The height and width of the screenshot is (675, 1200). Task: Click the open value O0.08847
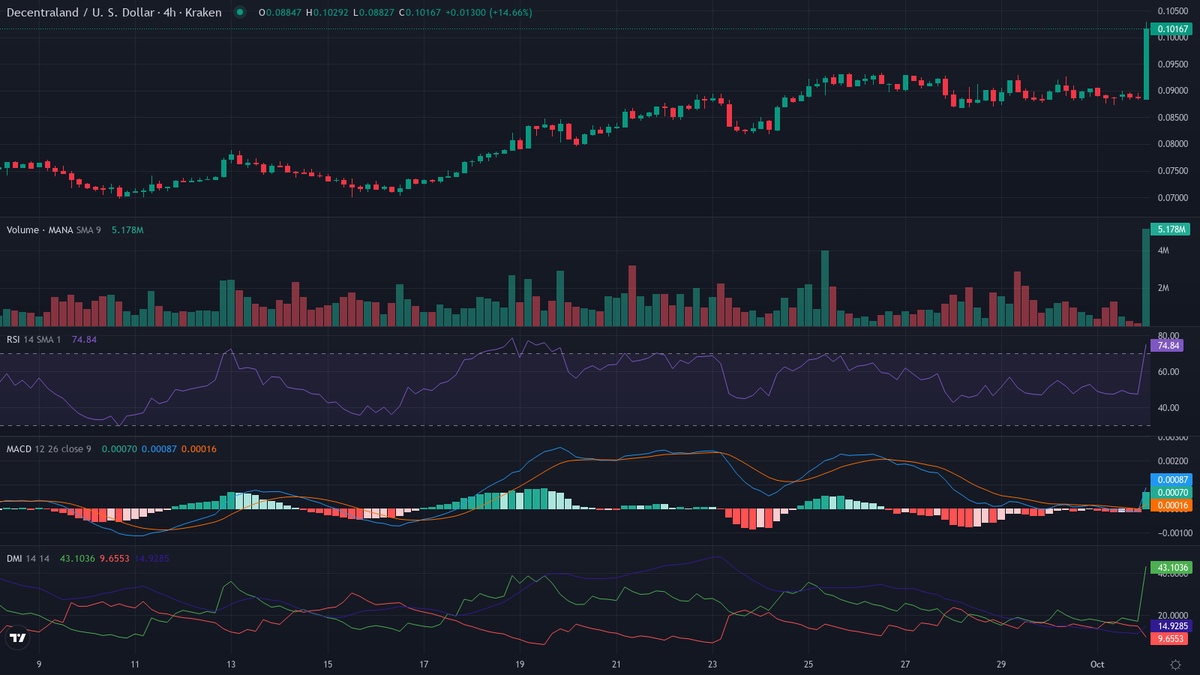[281, 12]
